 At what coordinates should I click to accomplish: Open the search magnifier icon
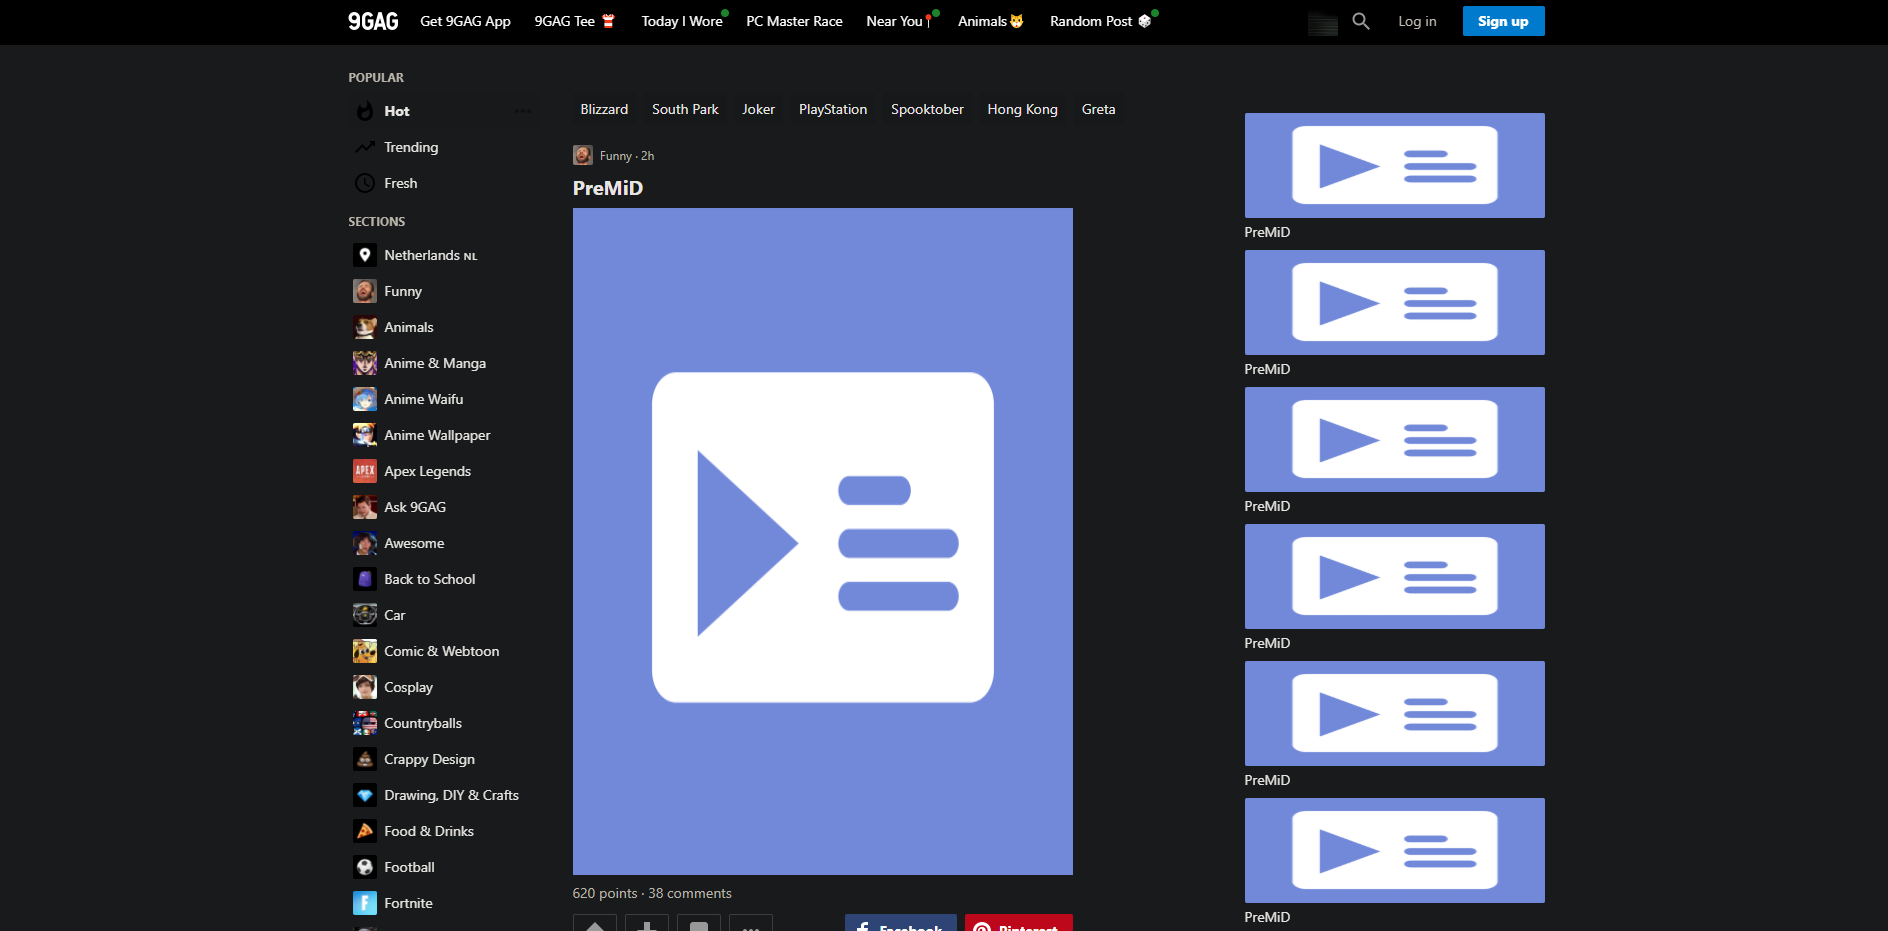[1361, 21]
